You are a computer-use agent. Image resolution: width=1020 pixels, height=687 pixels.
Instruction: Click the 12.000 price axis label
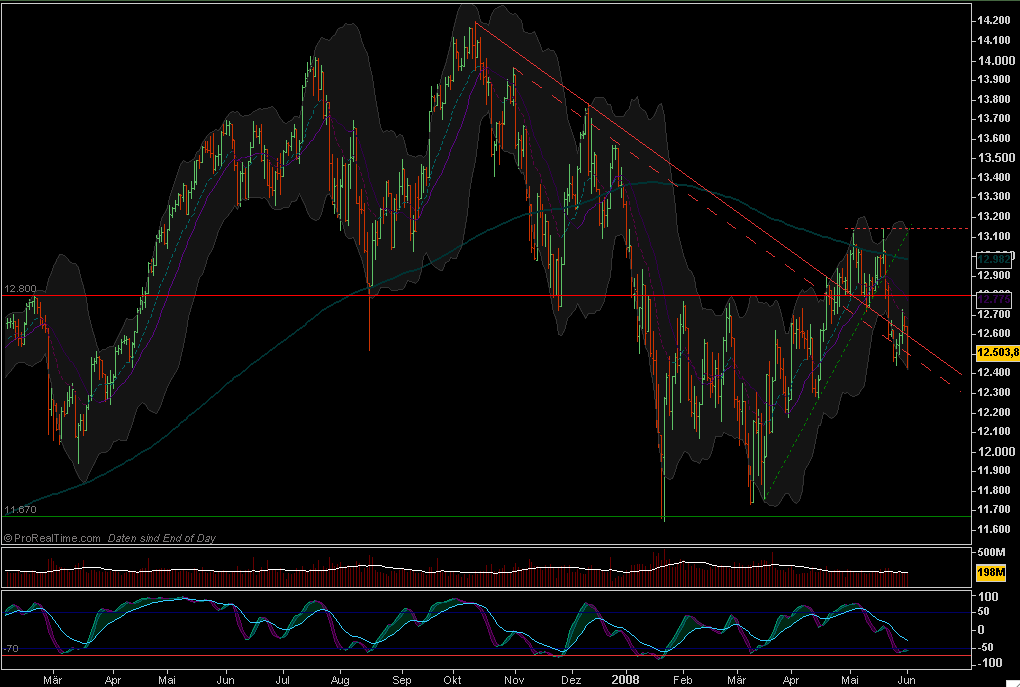(997, 451)
